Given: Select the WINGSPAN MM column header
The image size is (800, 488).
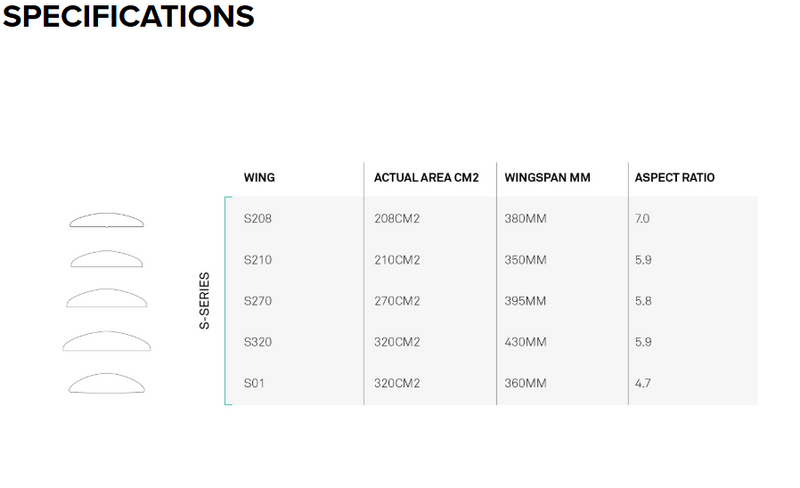Looking at the screenshot, I should (x=548, y=178).
